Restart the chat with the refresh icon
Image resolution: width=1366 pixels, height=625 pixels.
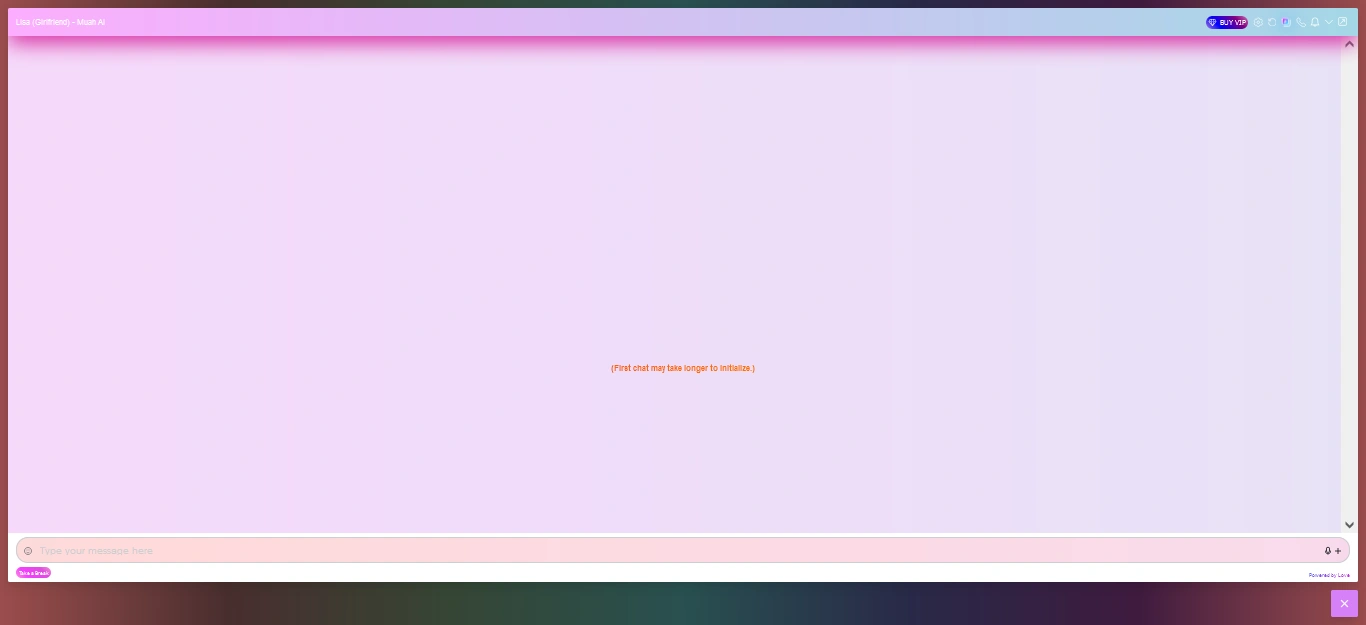pyautogui.click(x=1272, y=22)
